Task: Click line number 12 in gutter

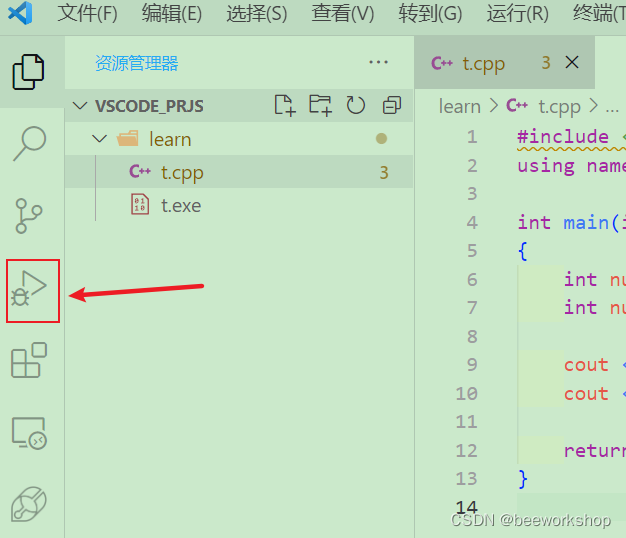Action: coord(466,451)
